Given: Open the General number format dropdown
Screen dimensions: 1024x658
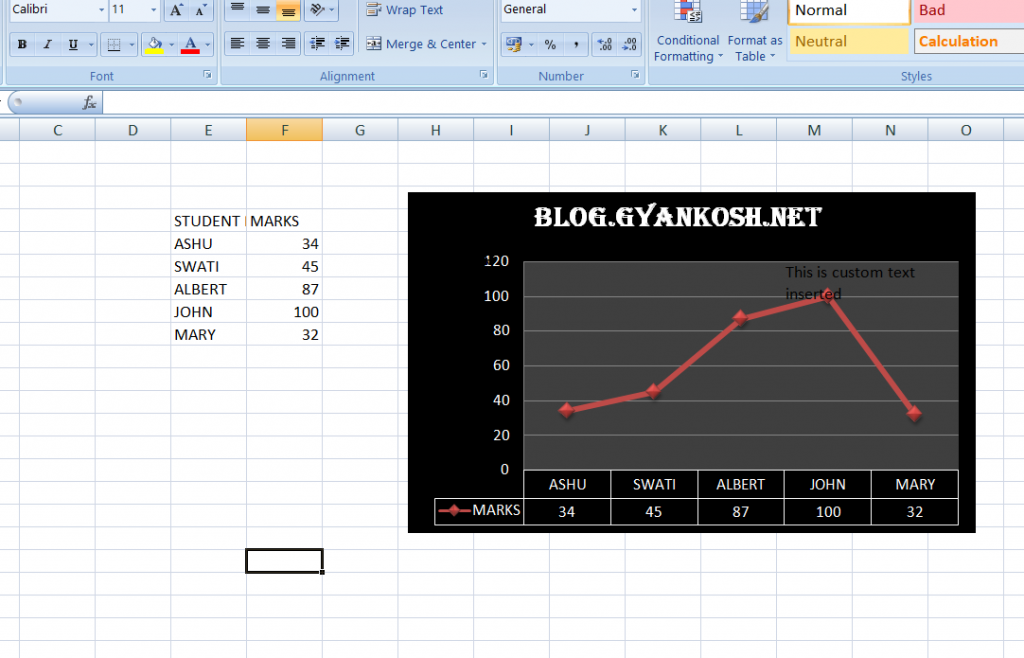Looking at the screenshot, I should tap(634, 10).
